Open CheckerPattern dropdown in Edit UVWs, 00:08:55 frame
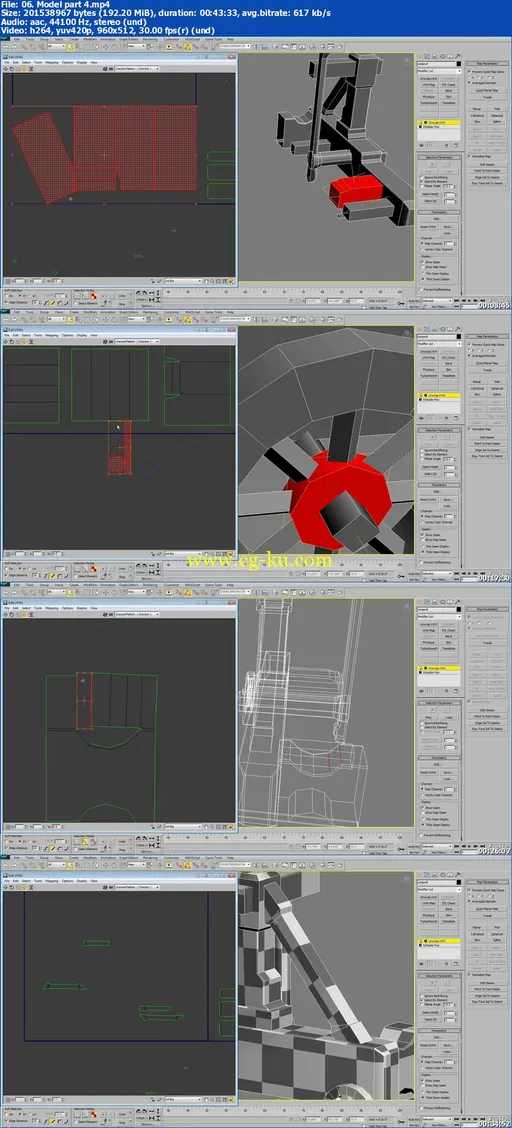The height and width of the screenshot is (1128, 512). (x=137, y=68)
